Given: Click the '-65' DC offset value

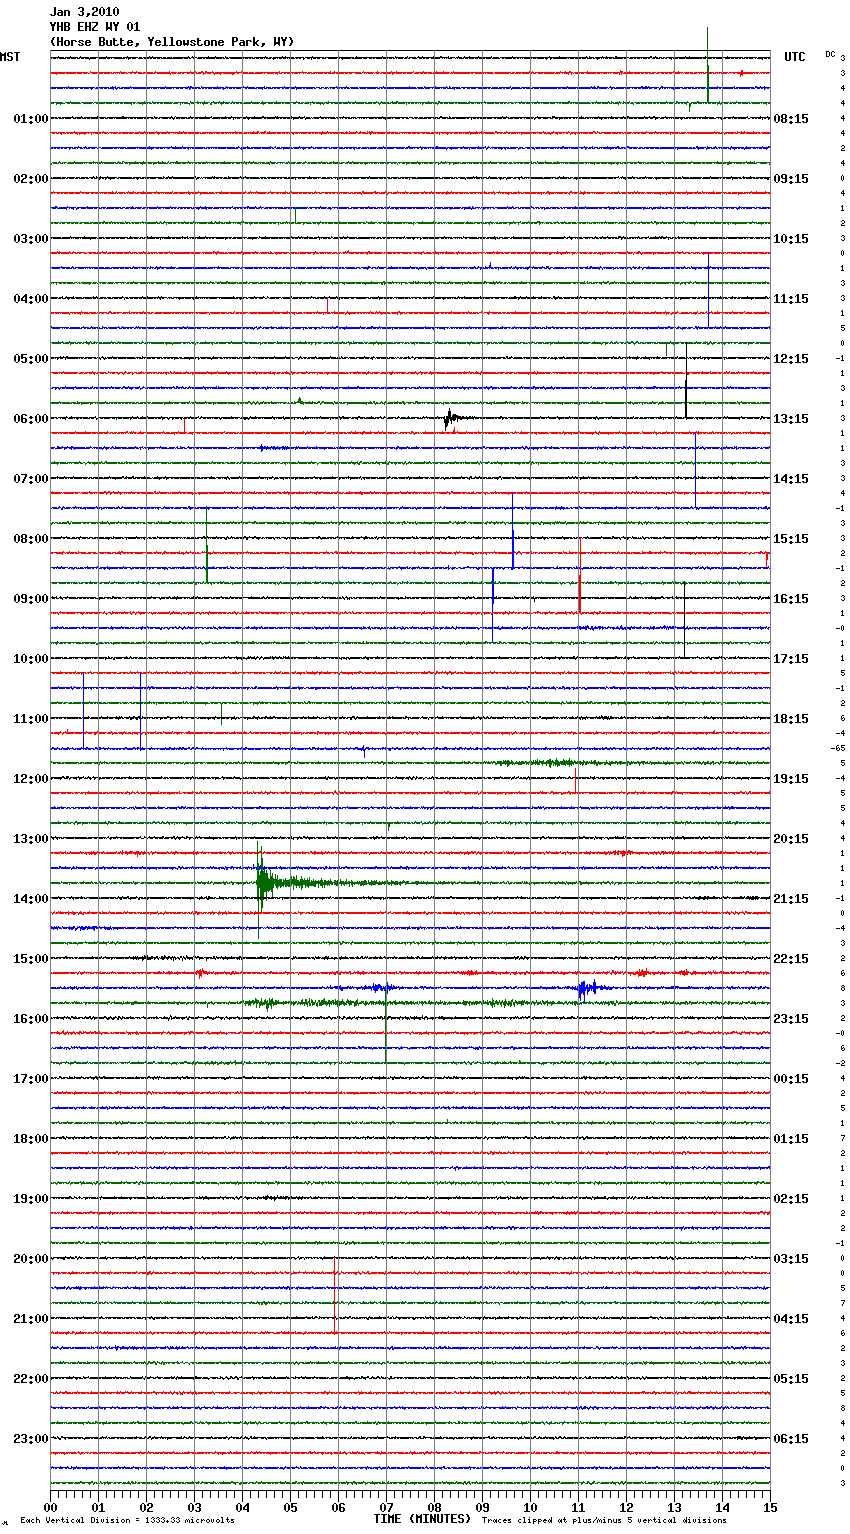Looking at the screenshot, I should (838, 748).
